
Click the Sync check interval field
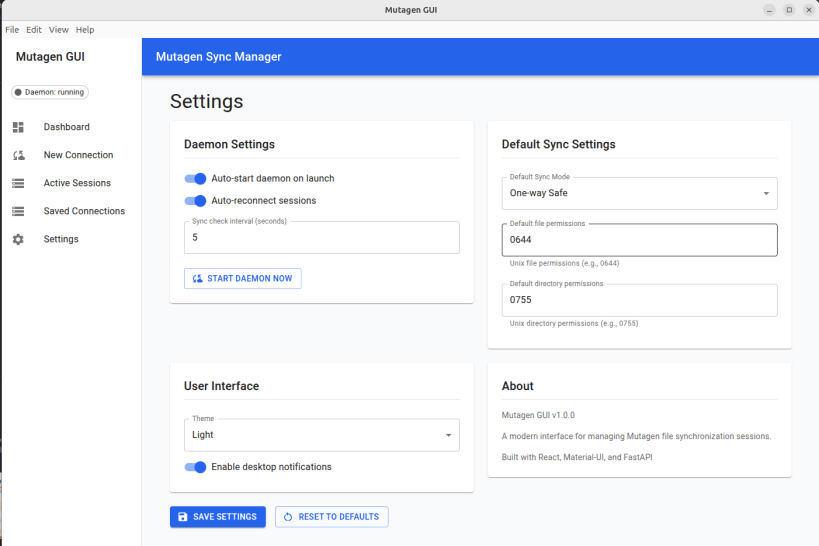[322, 238]
